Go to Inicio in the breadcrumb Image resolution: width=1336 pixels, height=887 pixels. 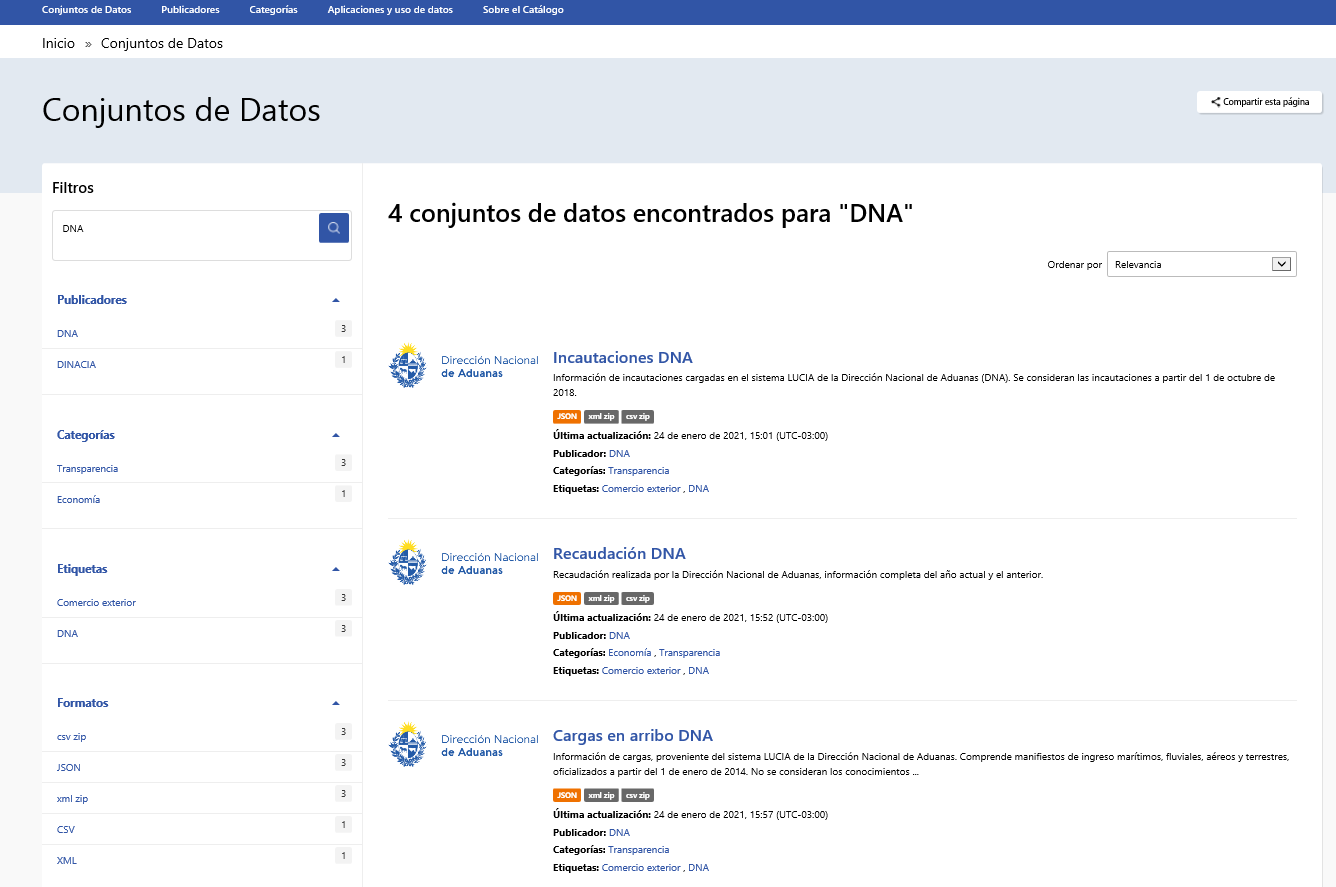coord(58,44)
